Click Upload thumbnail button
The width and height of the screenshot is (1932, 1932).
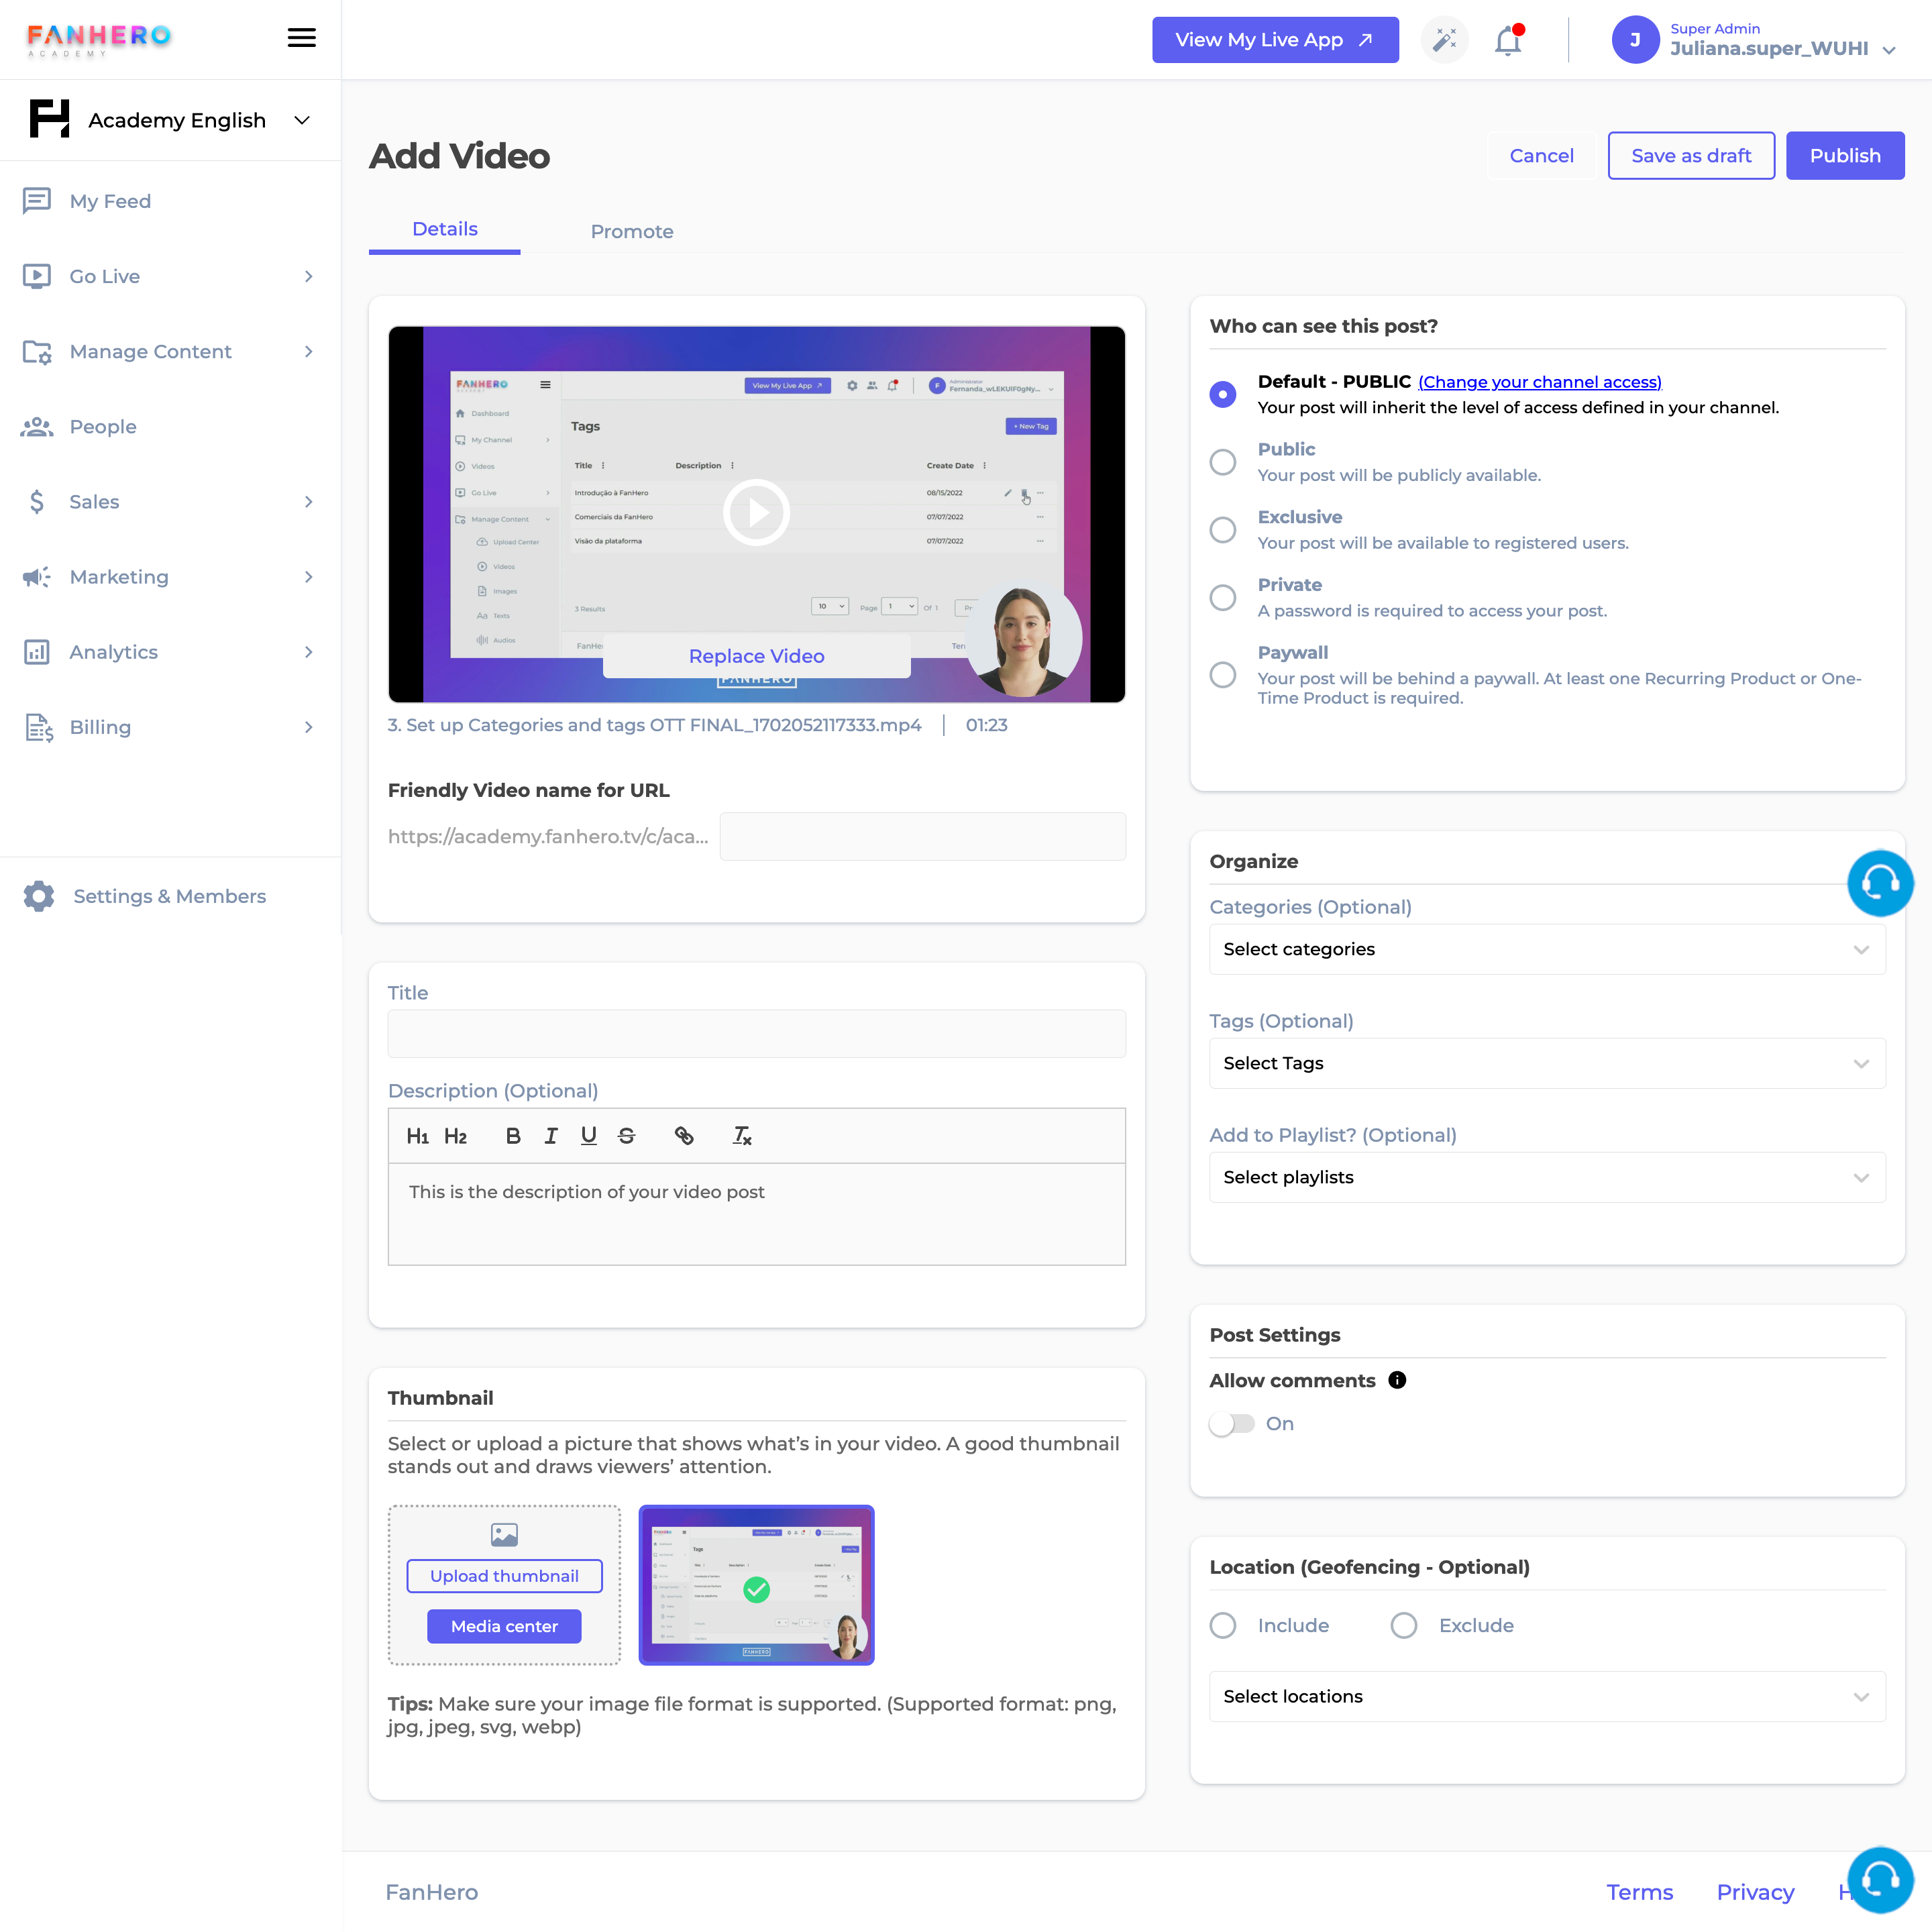click(x=504, y=1576)
